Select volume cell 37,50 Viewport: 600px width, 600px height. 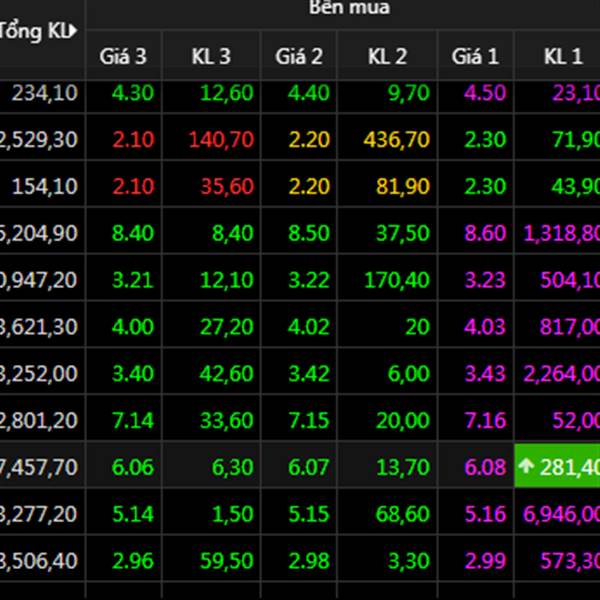click(x=403, y=233)
